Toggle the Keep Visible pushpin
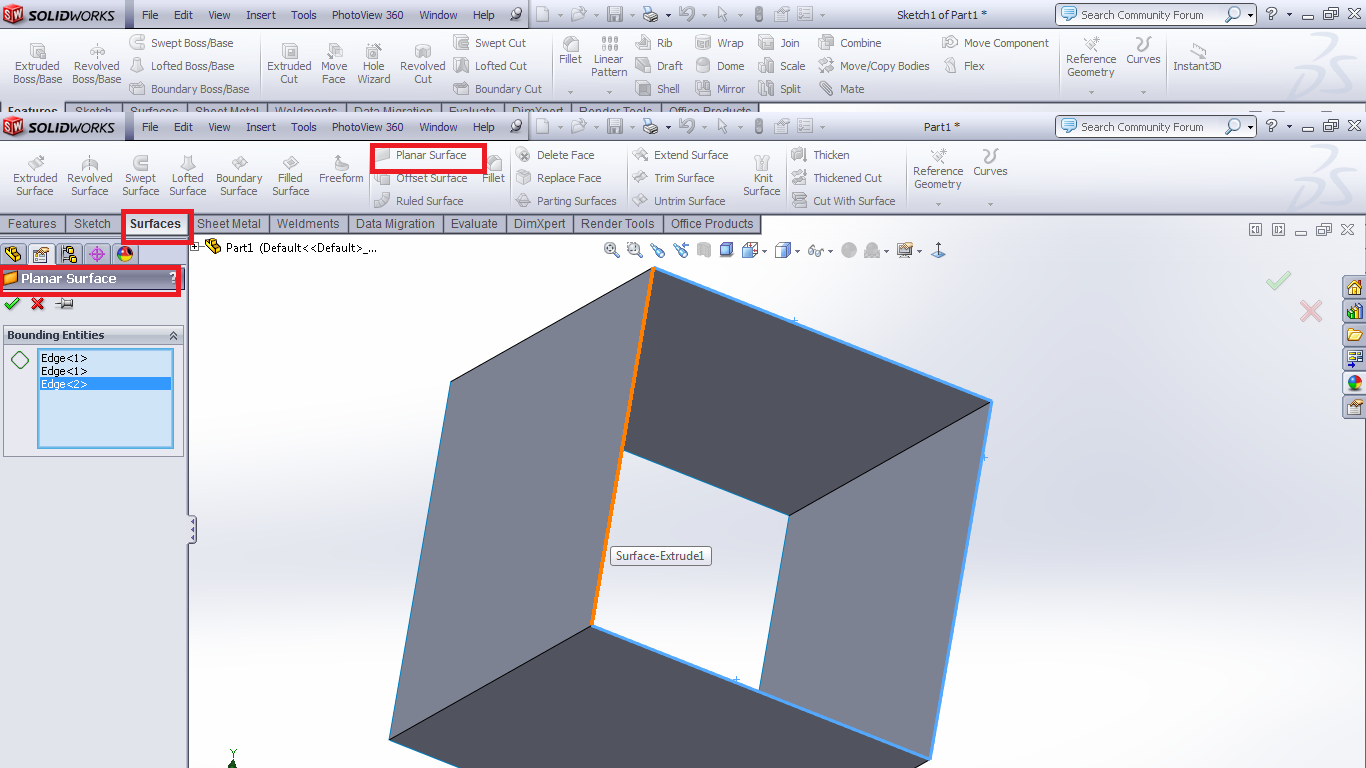1366x768 pixels. (64, 304)
